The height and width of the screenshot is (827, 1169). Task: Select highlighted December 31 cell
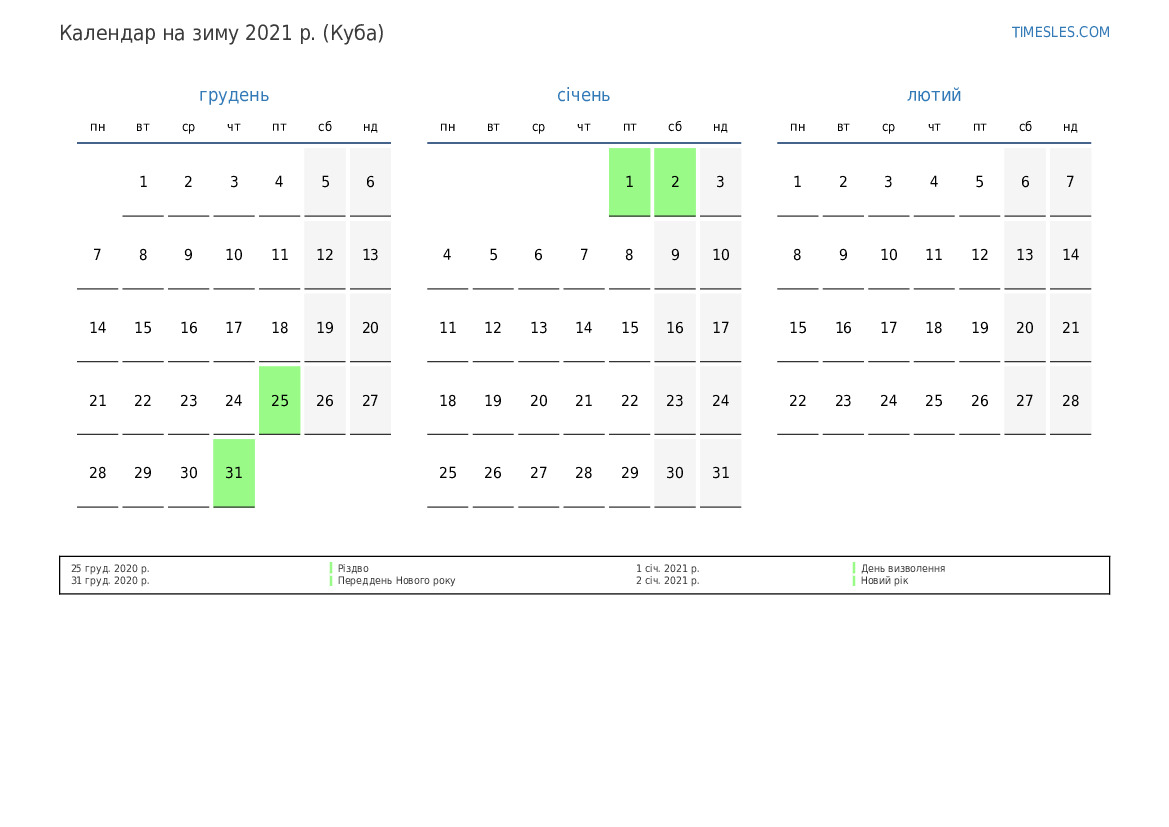pos(234,473)
